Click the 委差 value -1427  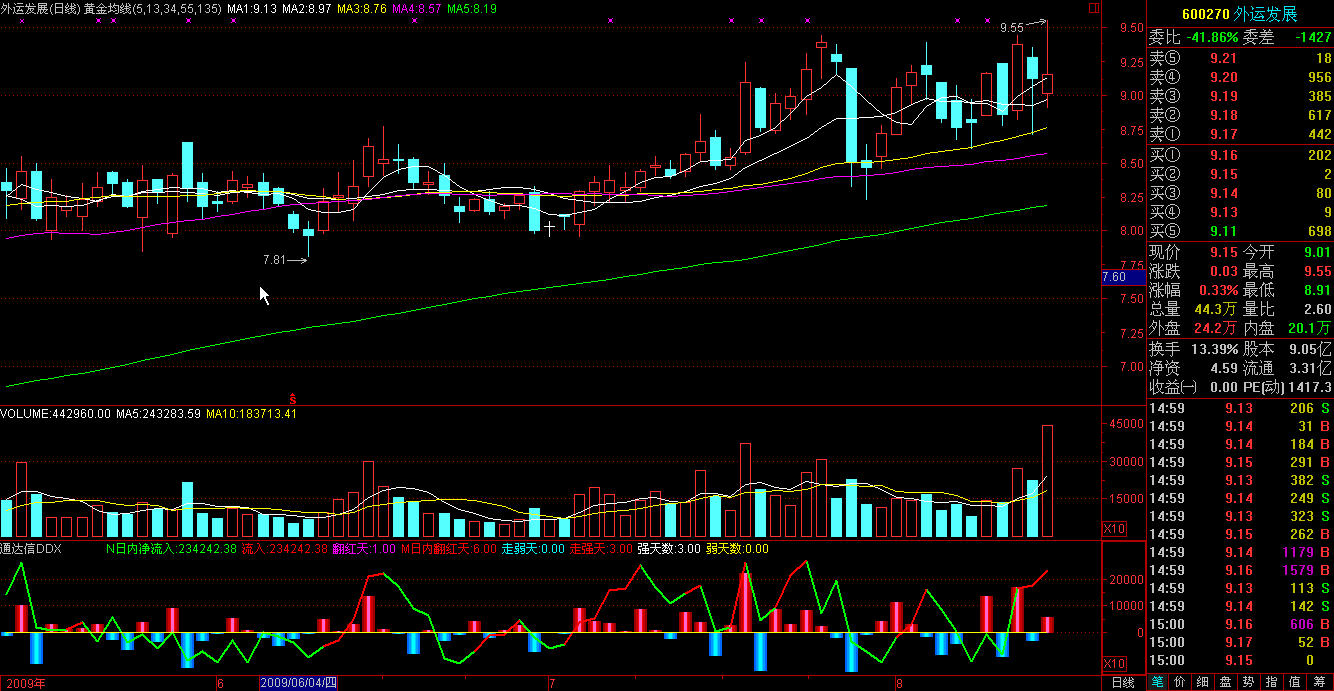click(x=1313, y=38)
